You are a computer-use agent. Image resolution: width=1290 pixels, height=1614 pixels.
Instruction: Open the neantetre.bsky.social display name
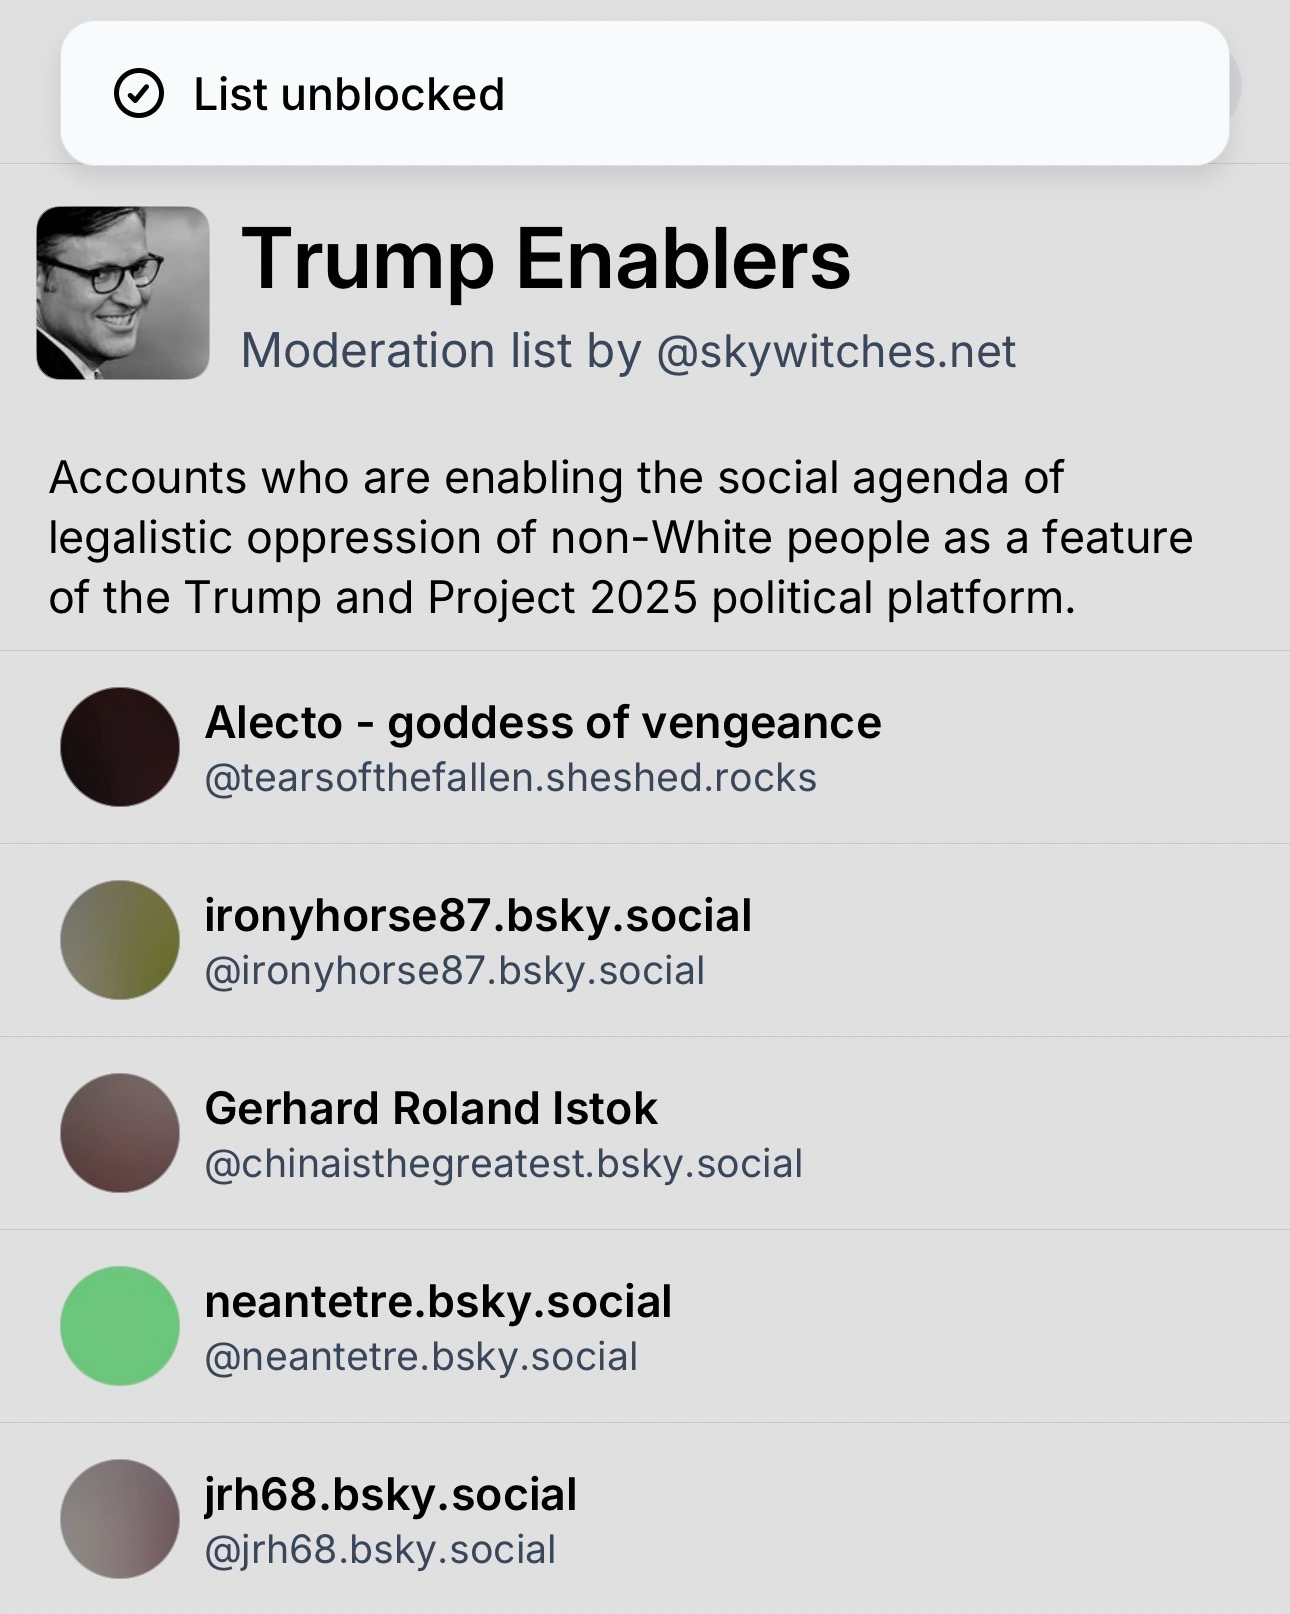[438, 1301]
